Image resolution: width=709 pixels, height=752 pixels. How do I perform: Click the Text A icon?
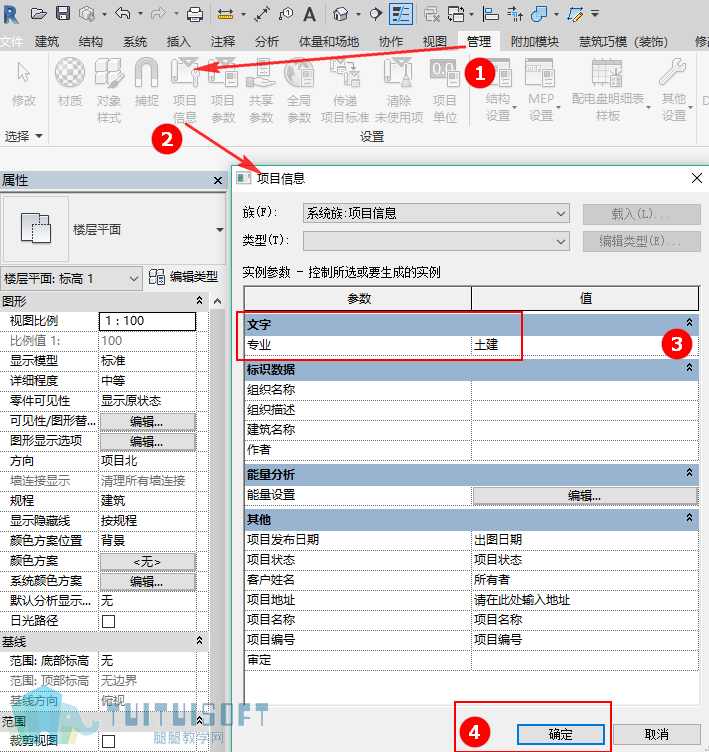click(310, 14)
